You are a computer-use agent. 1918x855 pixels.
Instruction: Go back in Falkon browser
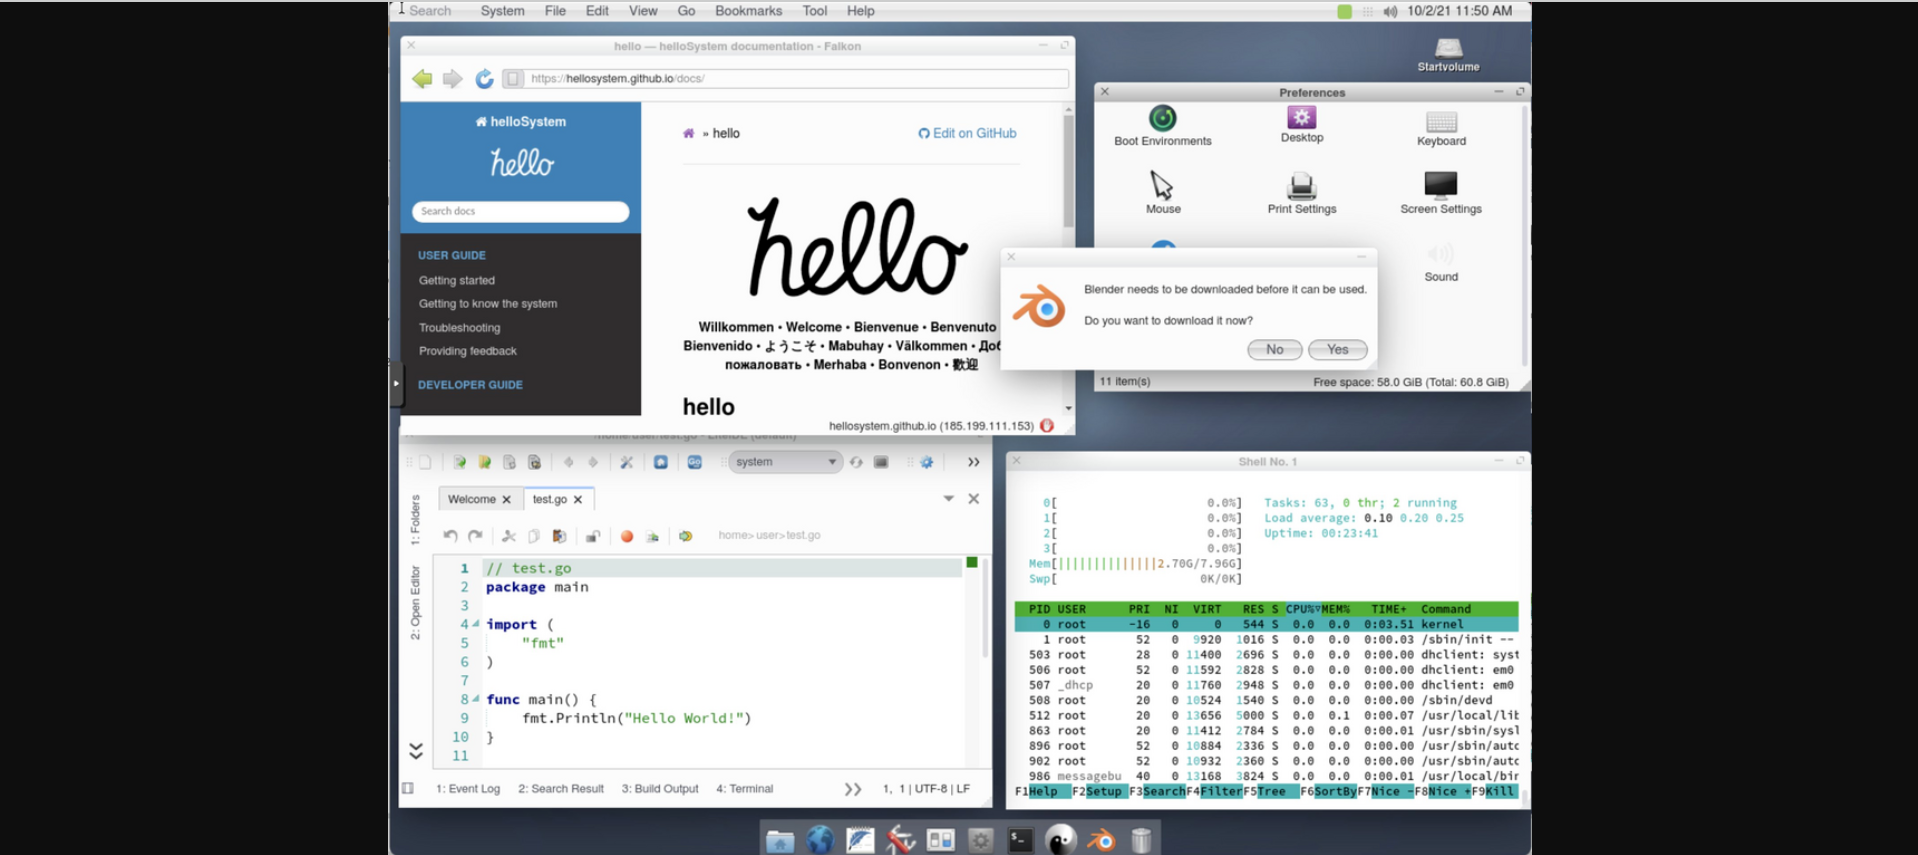click(422, 78)
